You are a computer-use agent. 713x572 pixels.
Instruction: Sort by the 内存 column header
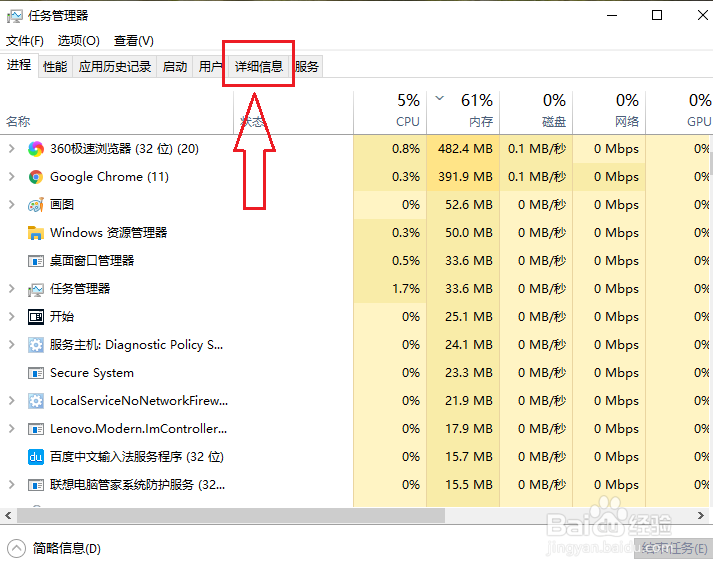coord(463,113)
